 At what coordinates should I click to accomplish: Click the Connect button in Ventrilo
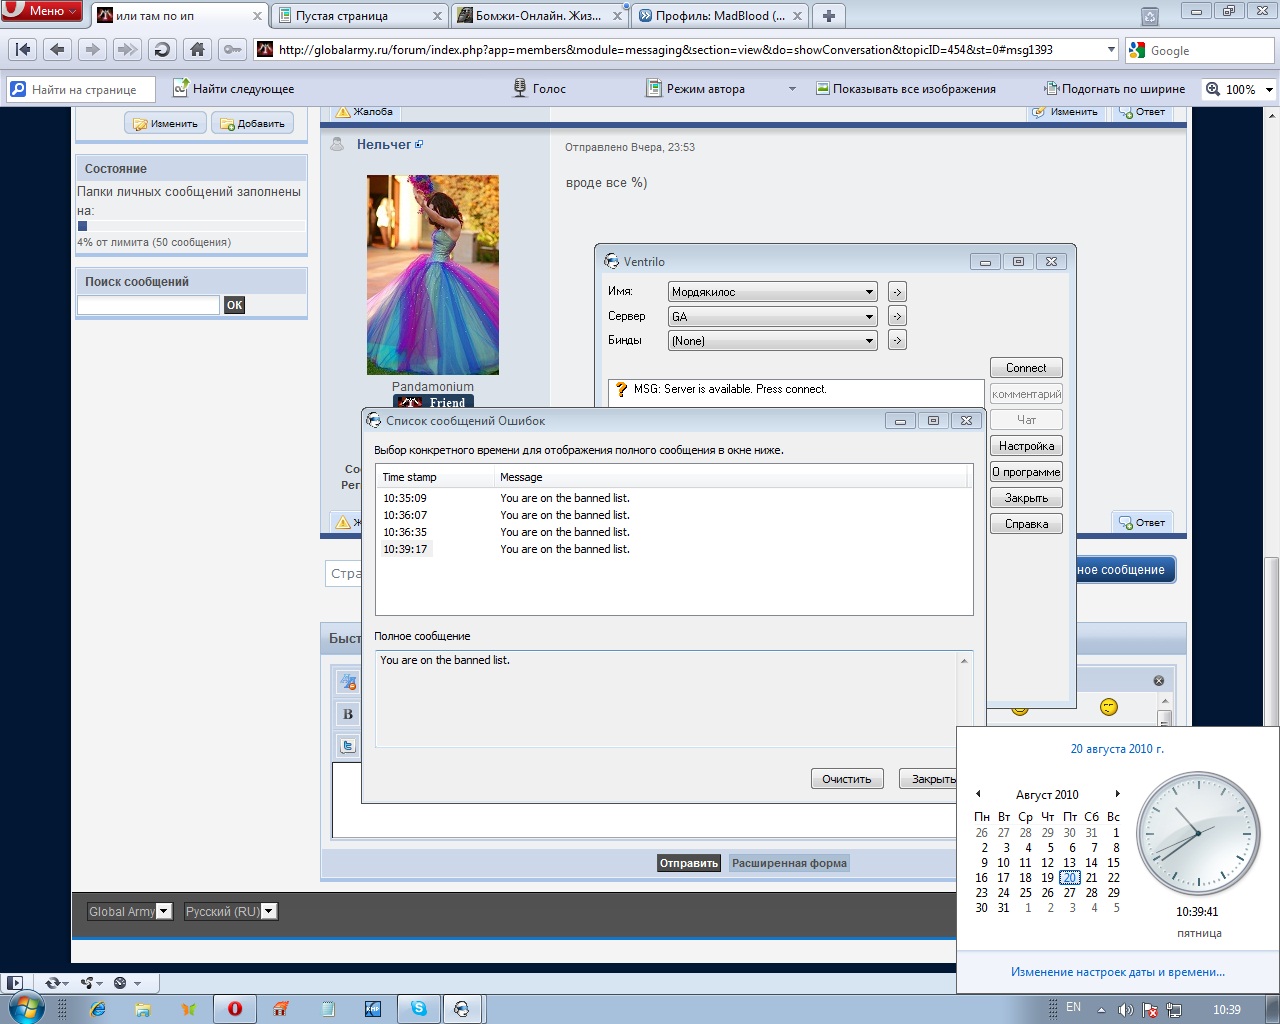pos(1026,368)
